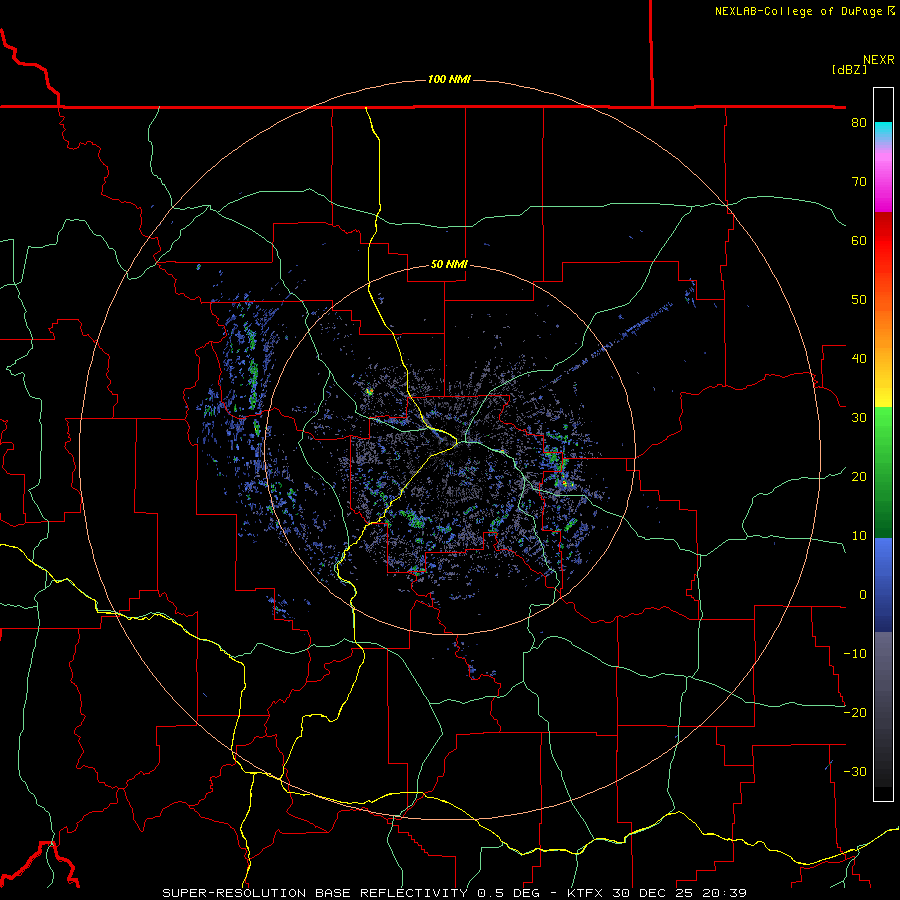Click the 10 value on the dBZ scale
Viewport: 900px width, 900px height.
[x=859, y=536]
